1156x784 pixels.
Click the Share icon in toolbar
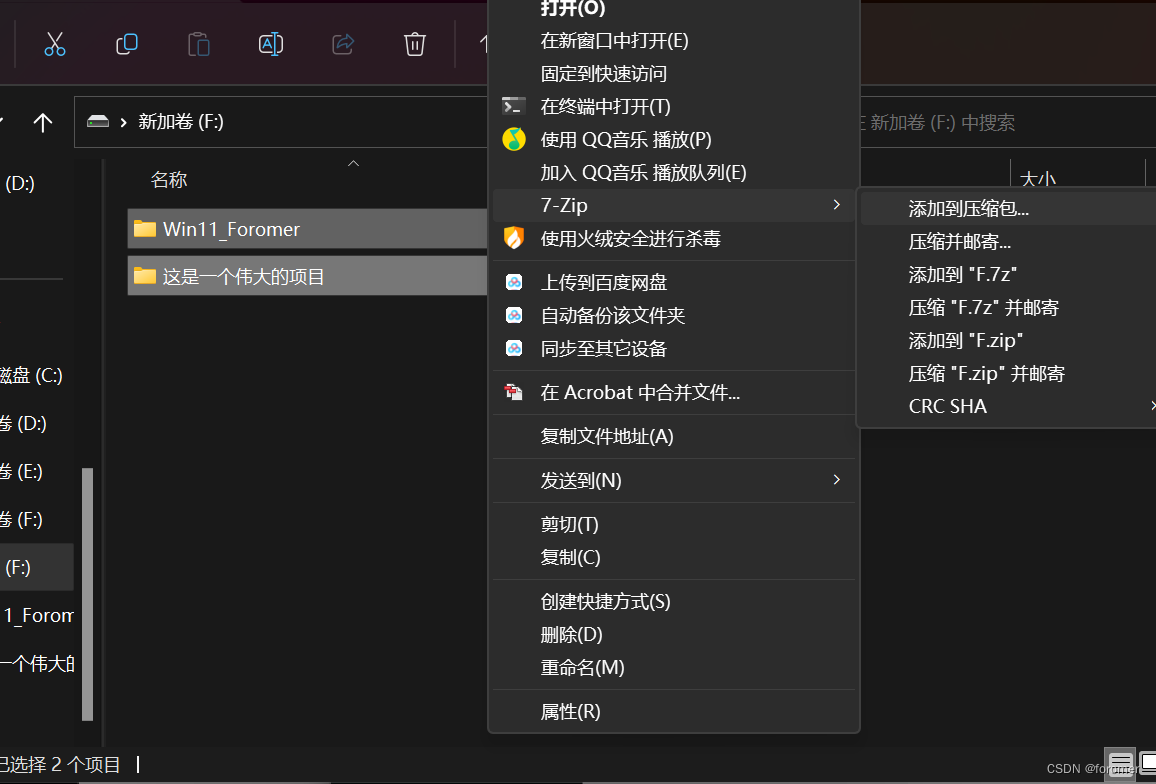pyautogui.click(x=343, y=44)
